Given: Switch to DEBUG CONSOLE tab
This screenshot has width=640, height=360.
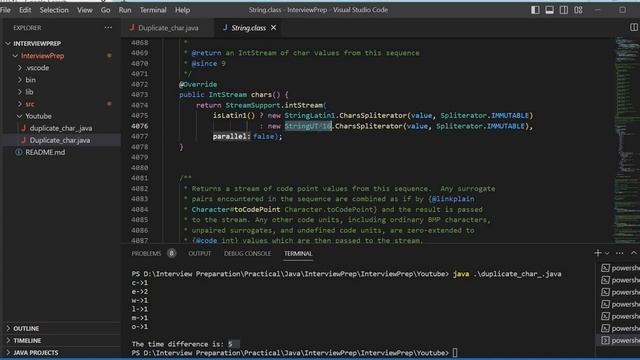Looking at the screenshot, I should coord(247,253).
